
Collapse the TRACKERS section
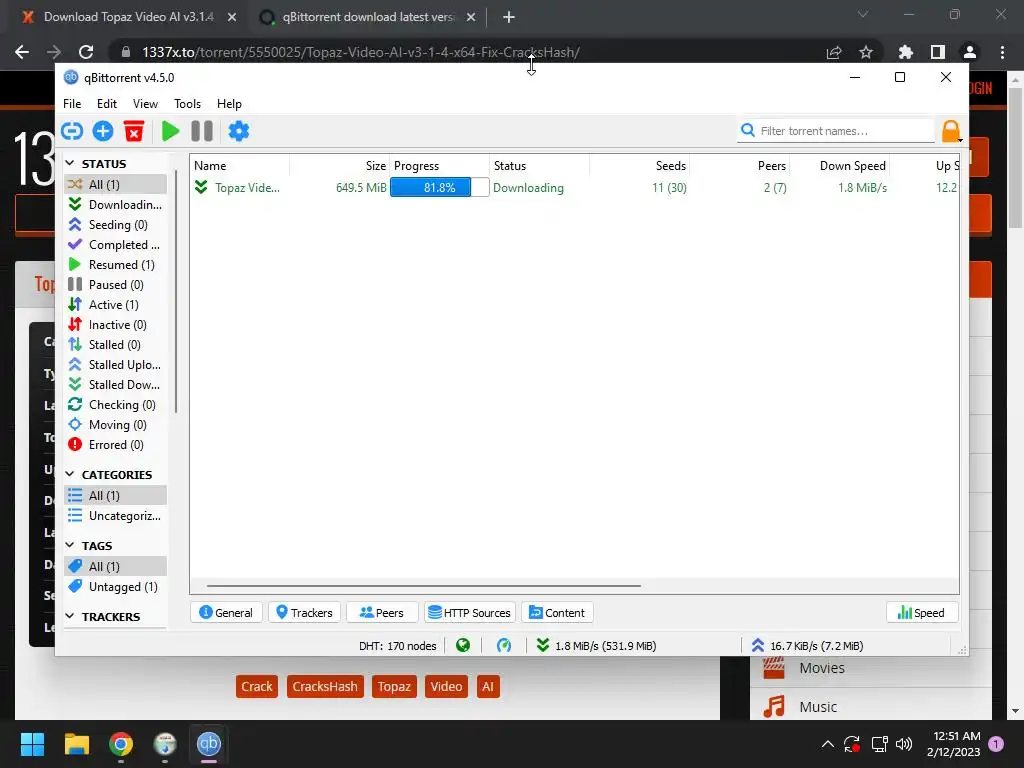[x=70, y=616]
